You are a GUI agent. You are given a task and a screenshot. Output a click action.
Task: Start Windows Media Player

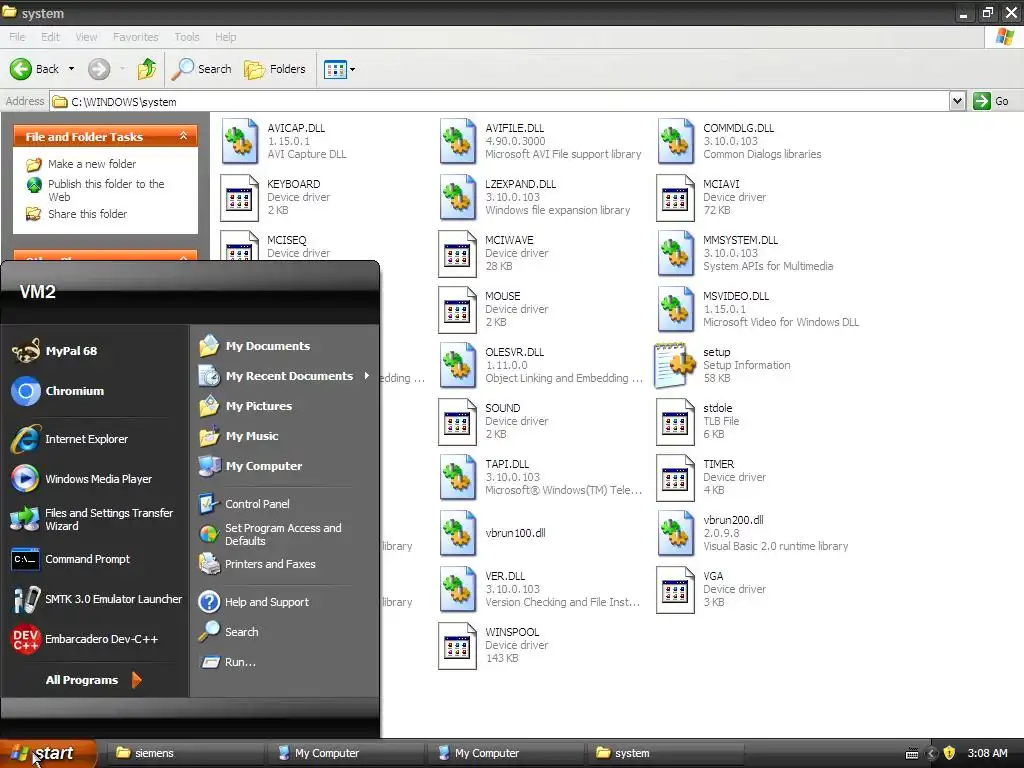[x=82, y=479]
